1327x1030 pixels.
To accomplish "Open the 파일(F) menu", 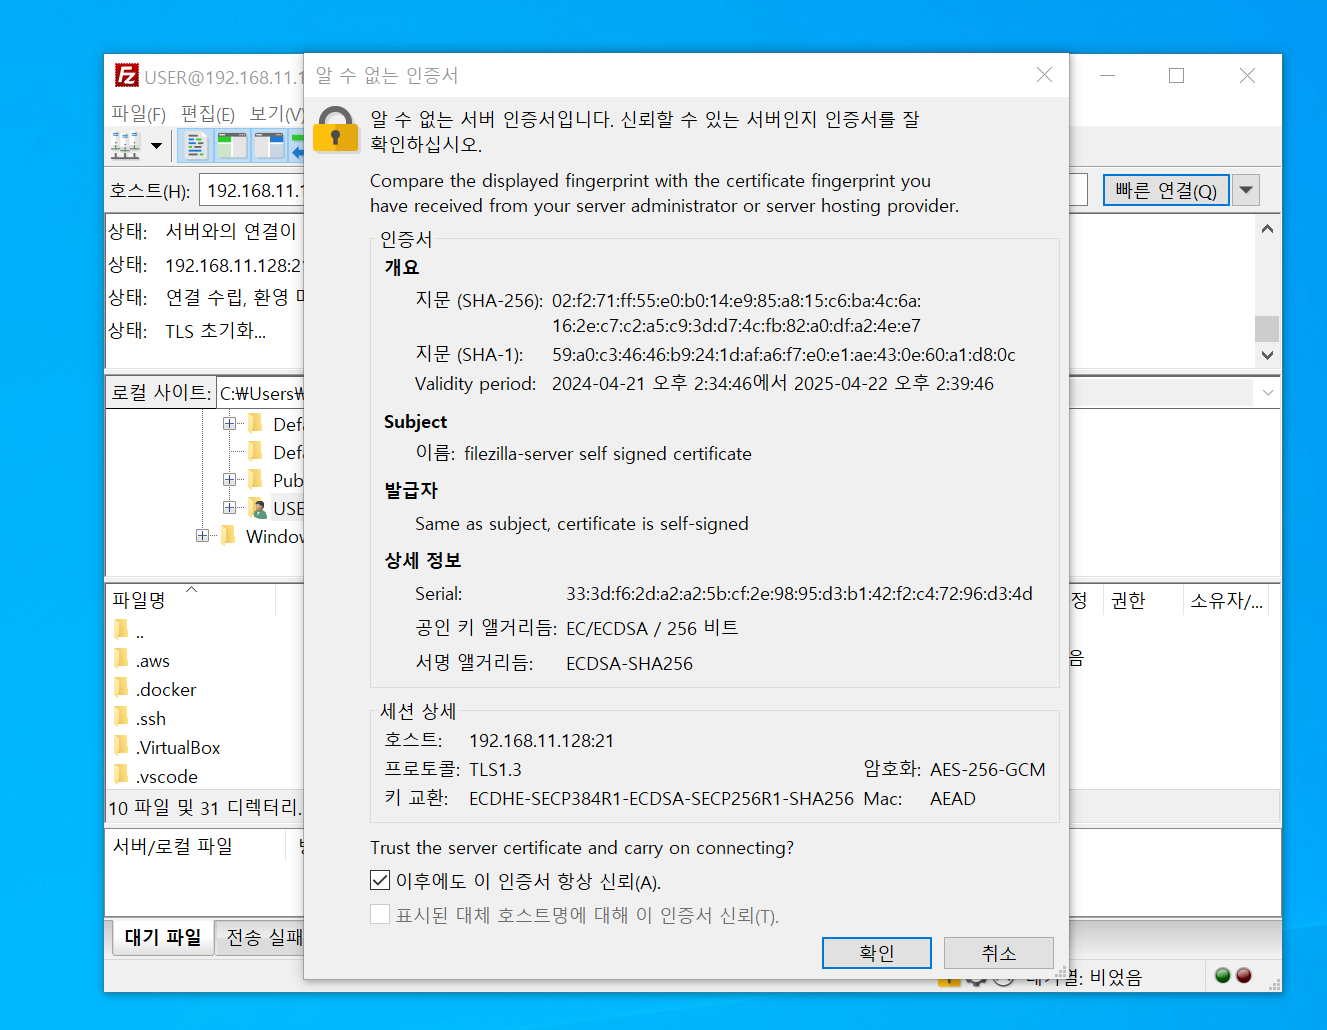I will pyautogui.click(x=139, y=114).
